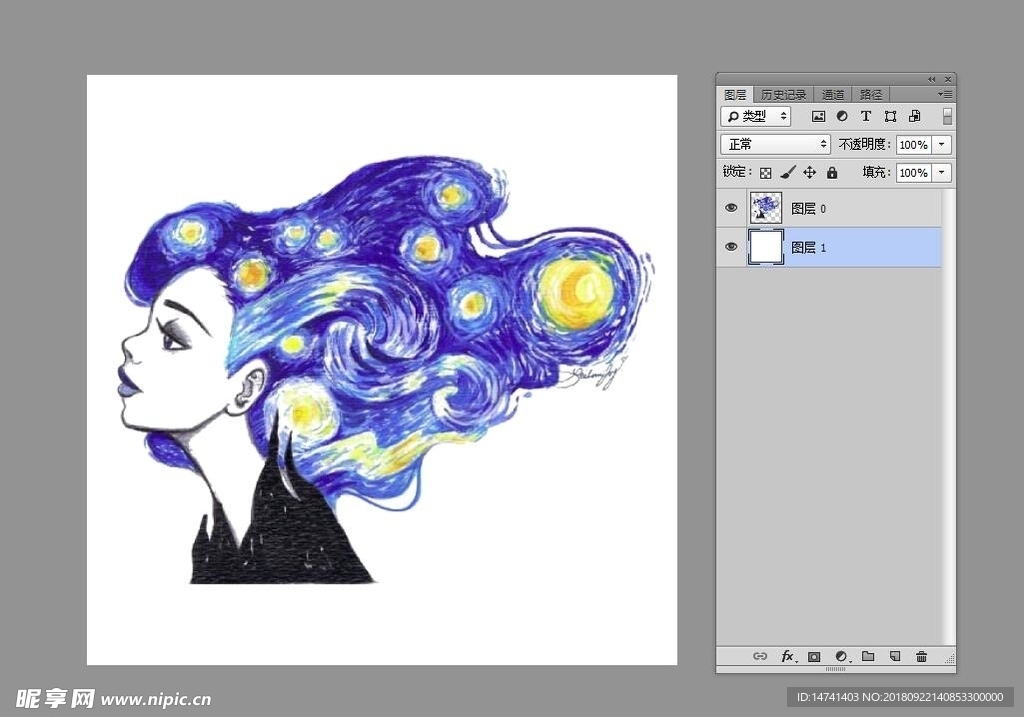Viewport: 1024px width, 717px height.
Task: Open the 类型 filter type dropdown
Action: [756, 116]
